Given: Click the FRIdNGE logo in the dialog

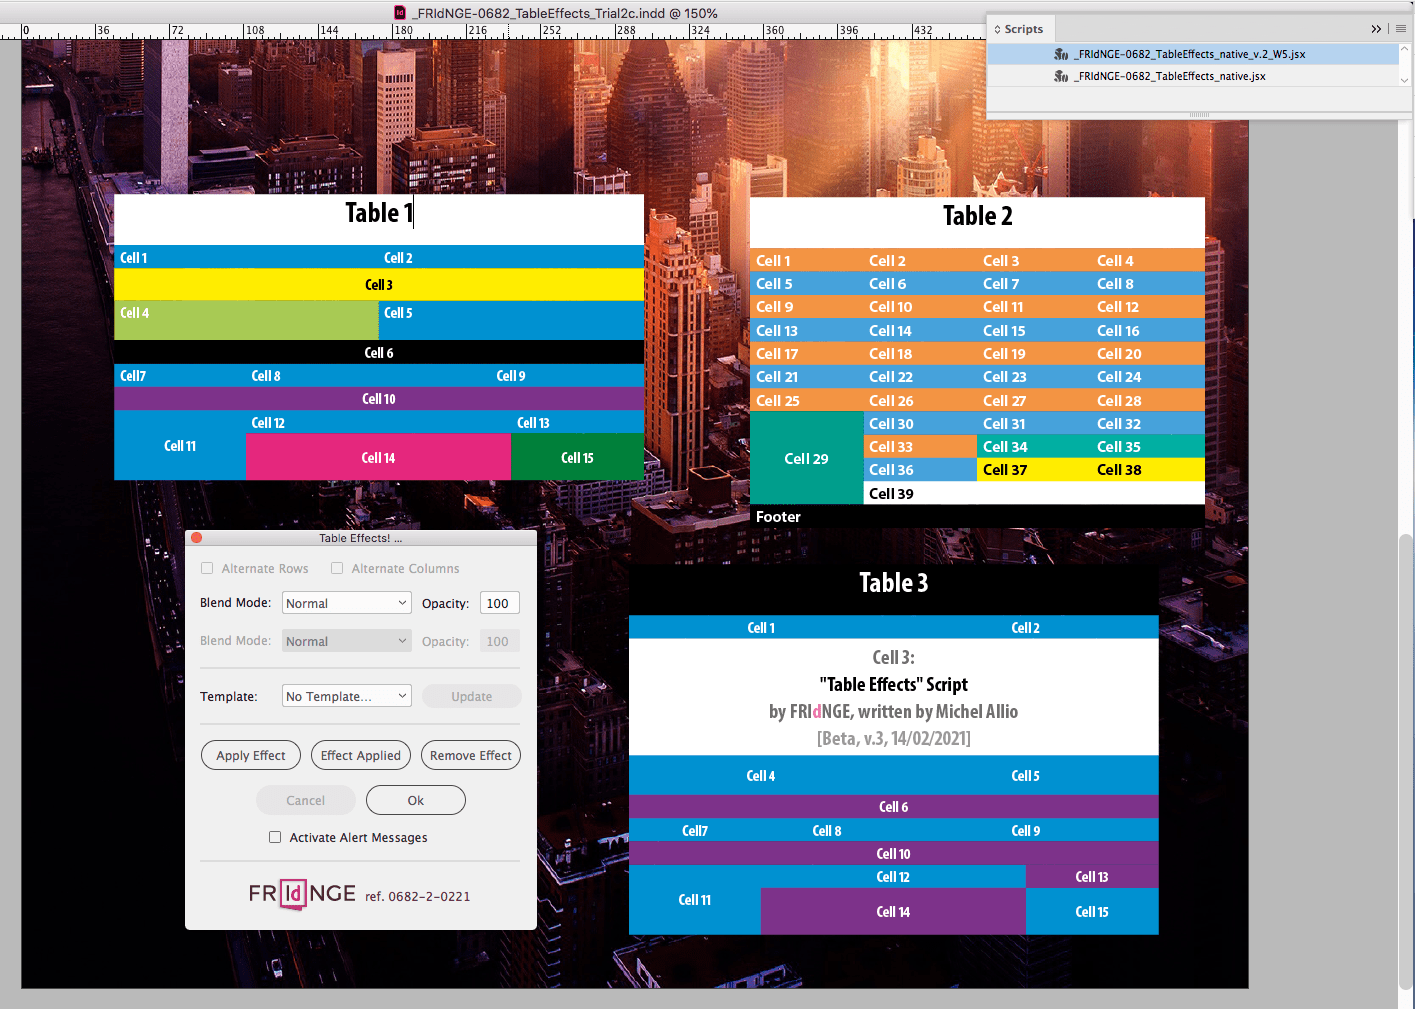Looking at the screenshot, I should tap(302, 894).
